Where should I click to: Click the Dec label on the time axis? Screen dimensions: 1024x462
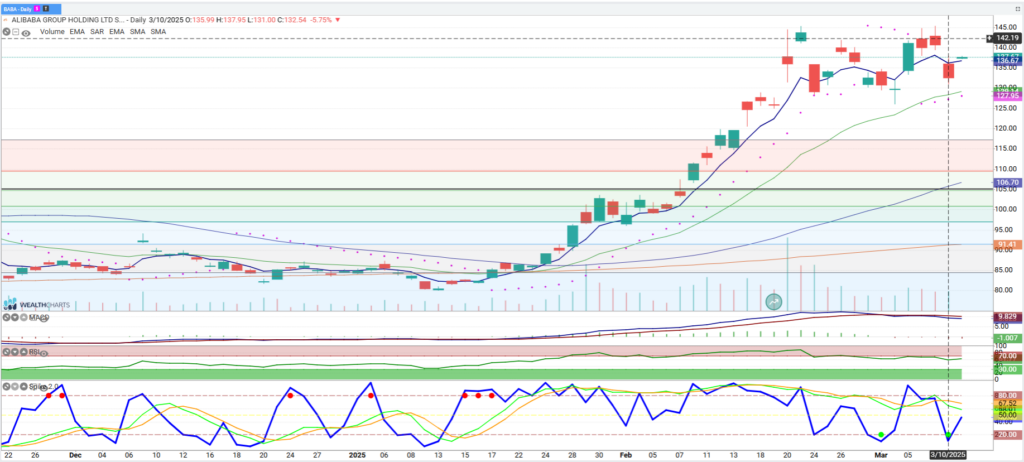point(75,454)
